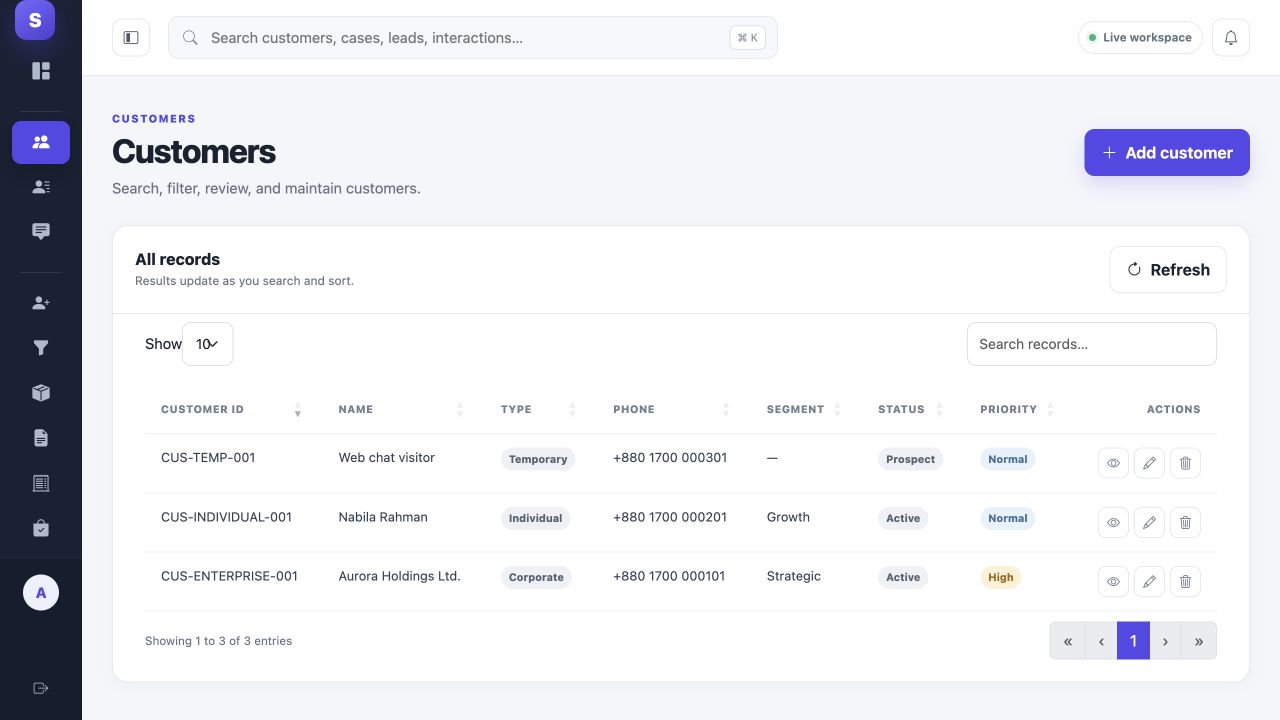The height and width of the screenshot is (720, 1280).
Task: Click phone number +880 1700 000101
Action: pyautogui.click(x=669, y=576)
